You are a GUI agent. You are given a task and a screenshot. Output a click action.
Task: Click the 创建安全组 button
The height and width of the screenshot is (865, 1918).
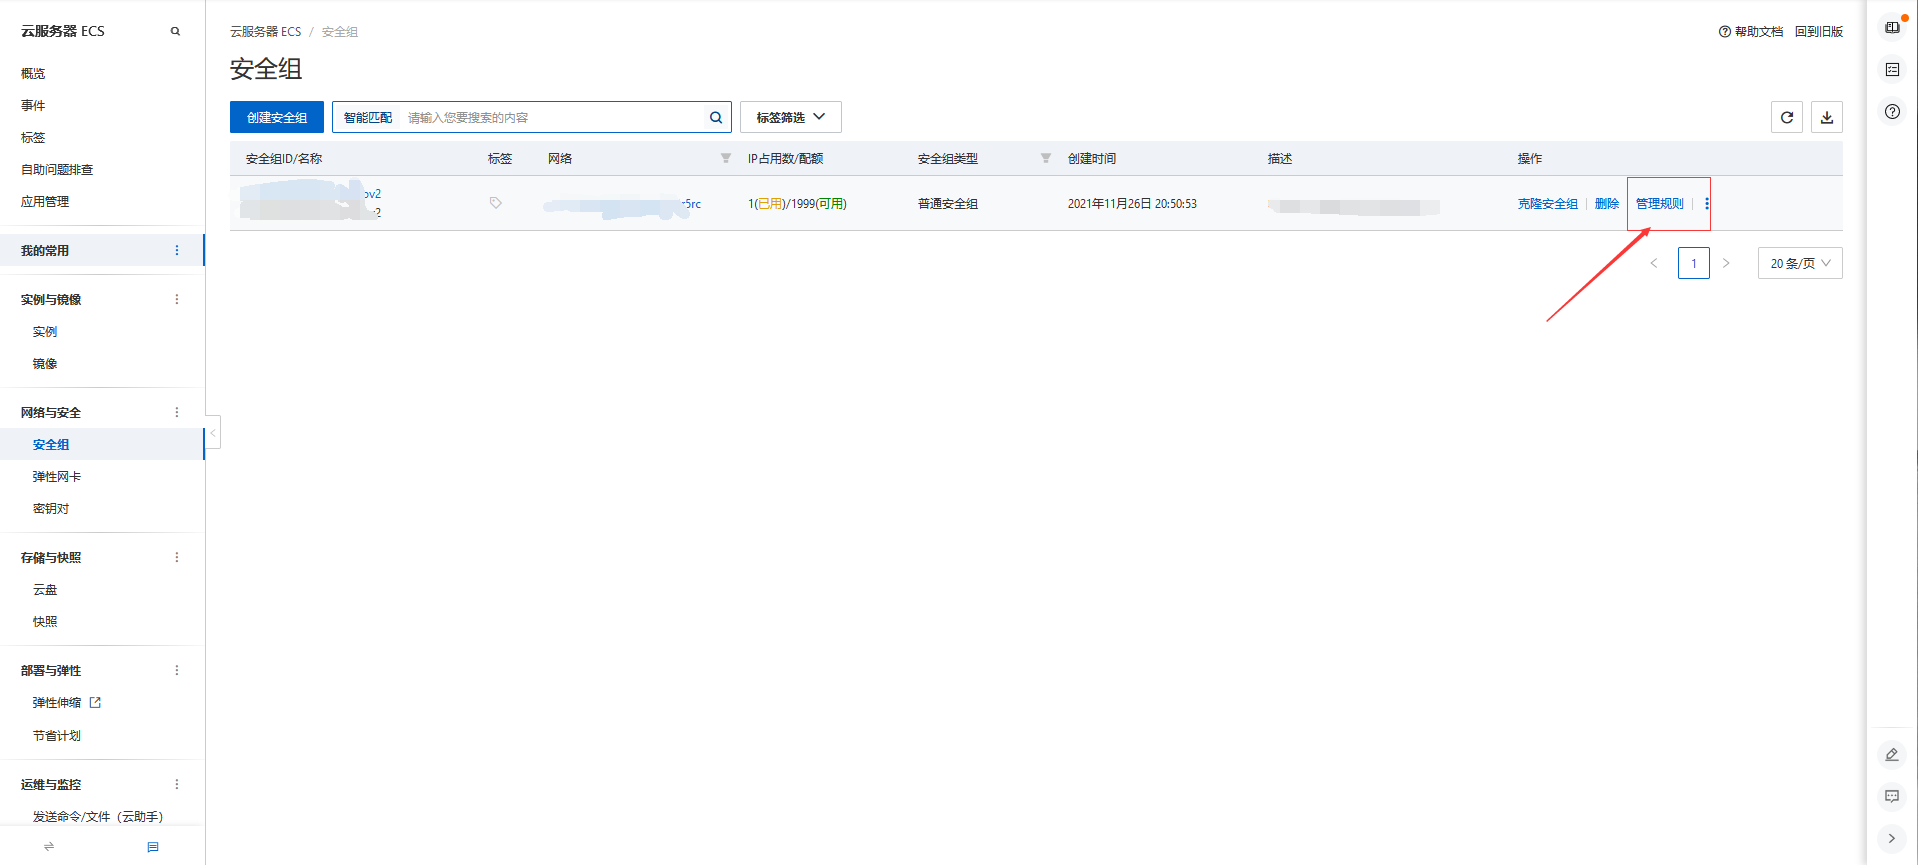[x=277, y=117]
